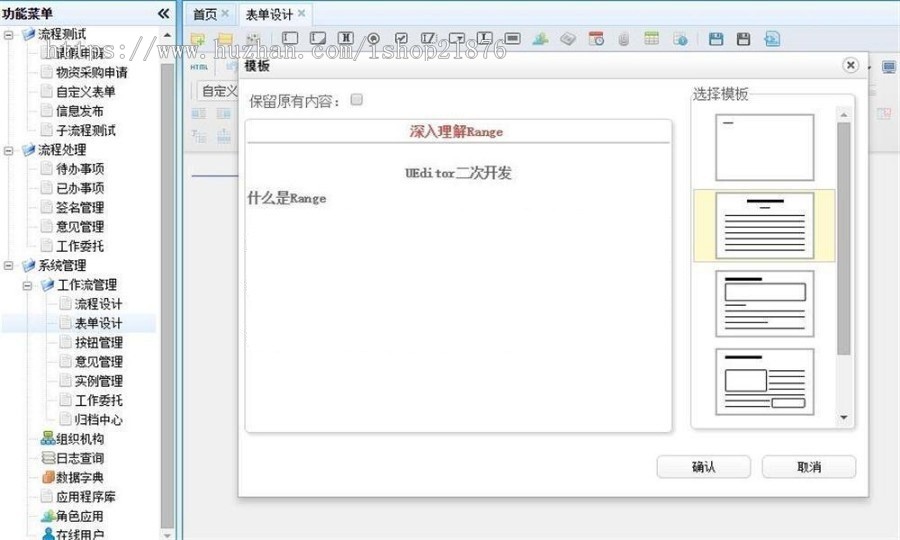Click the left menu scrollbar down arrow
The image size is (900, 540).
coord(167,535)
